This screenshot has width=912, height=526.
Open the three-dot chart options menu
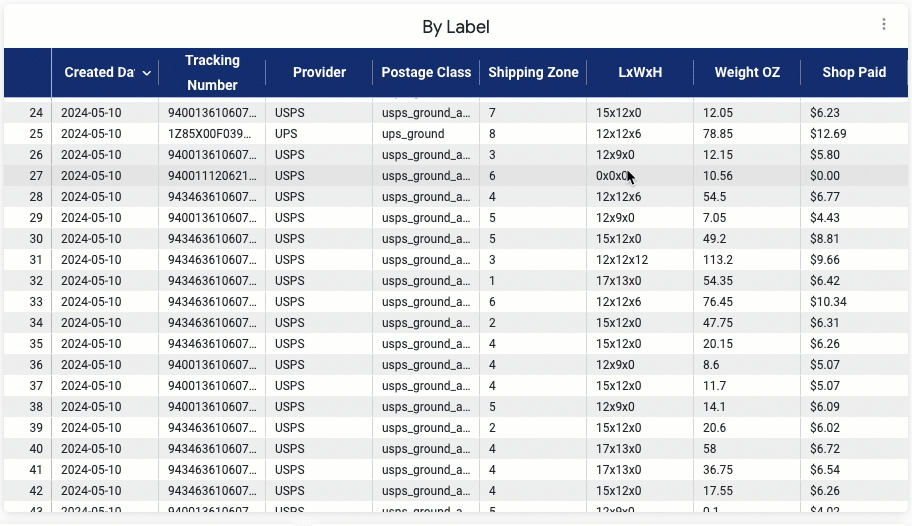tap(884, 25)
